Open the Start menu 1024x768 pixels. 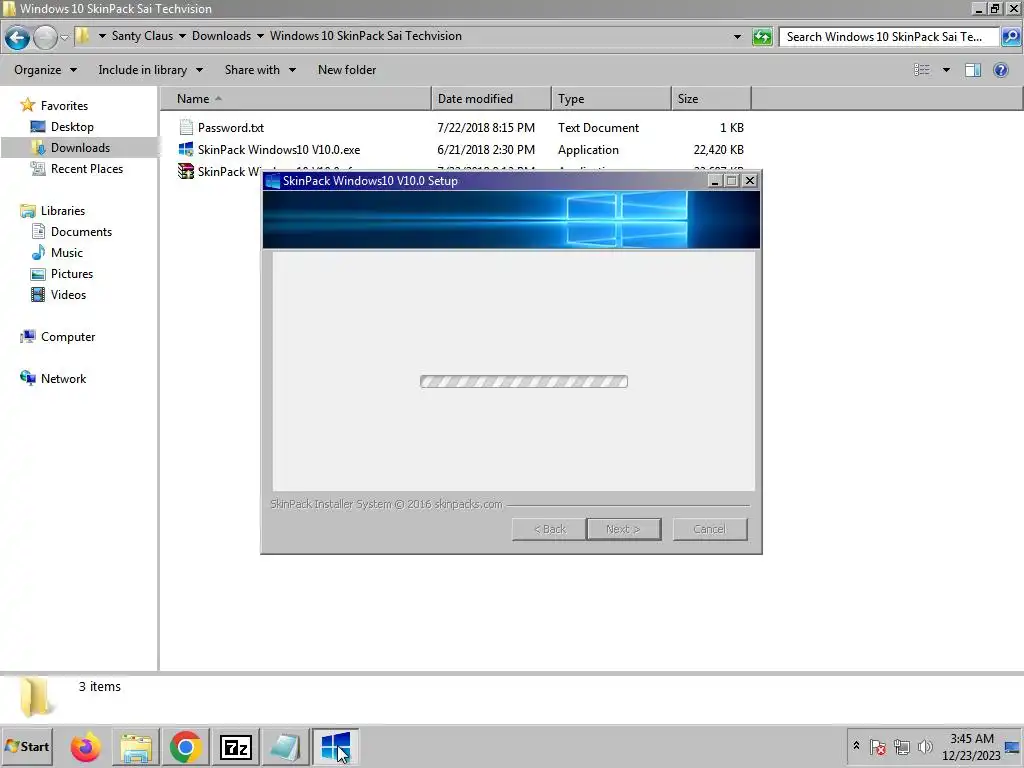pyautogui.click(x=27, y=746)
